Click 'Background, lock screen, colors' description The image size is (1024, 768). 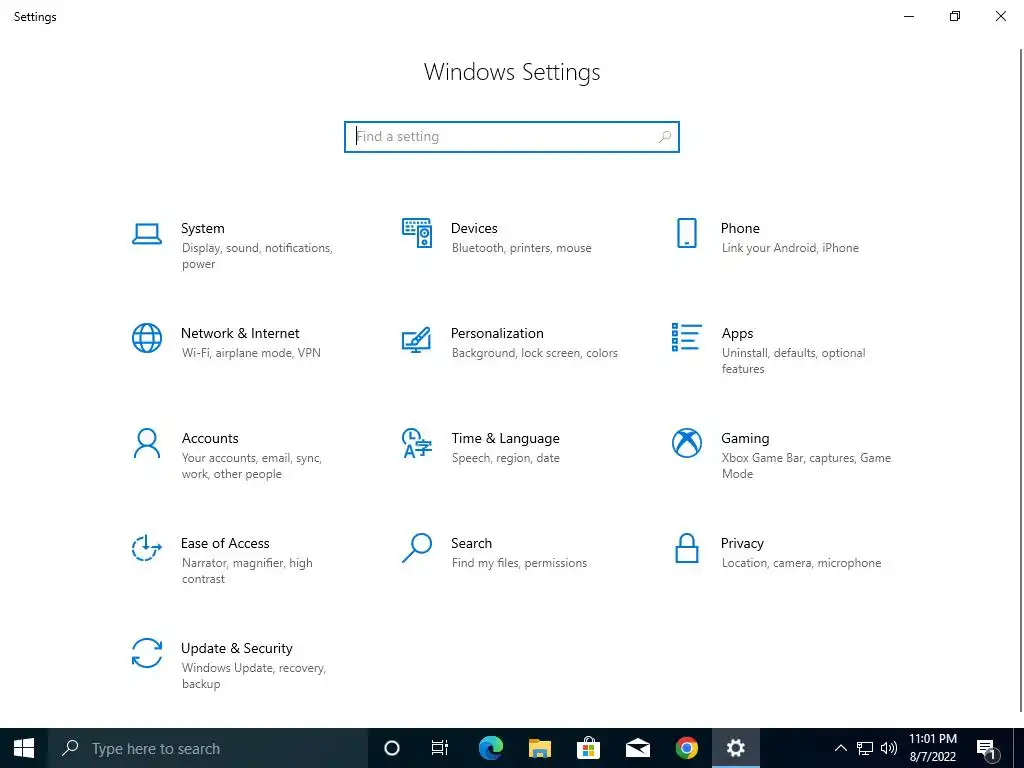pyautogui.click(x=534, y=353)
